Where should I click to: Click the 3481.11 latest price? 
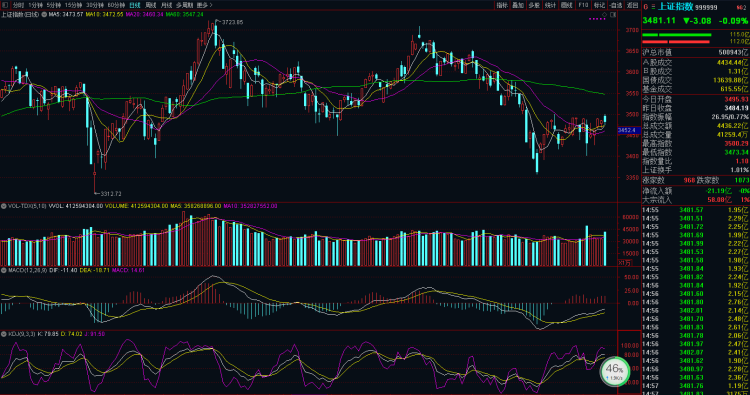pos(659,21)
